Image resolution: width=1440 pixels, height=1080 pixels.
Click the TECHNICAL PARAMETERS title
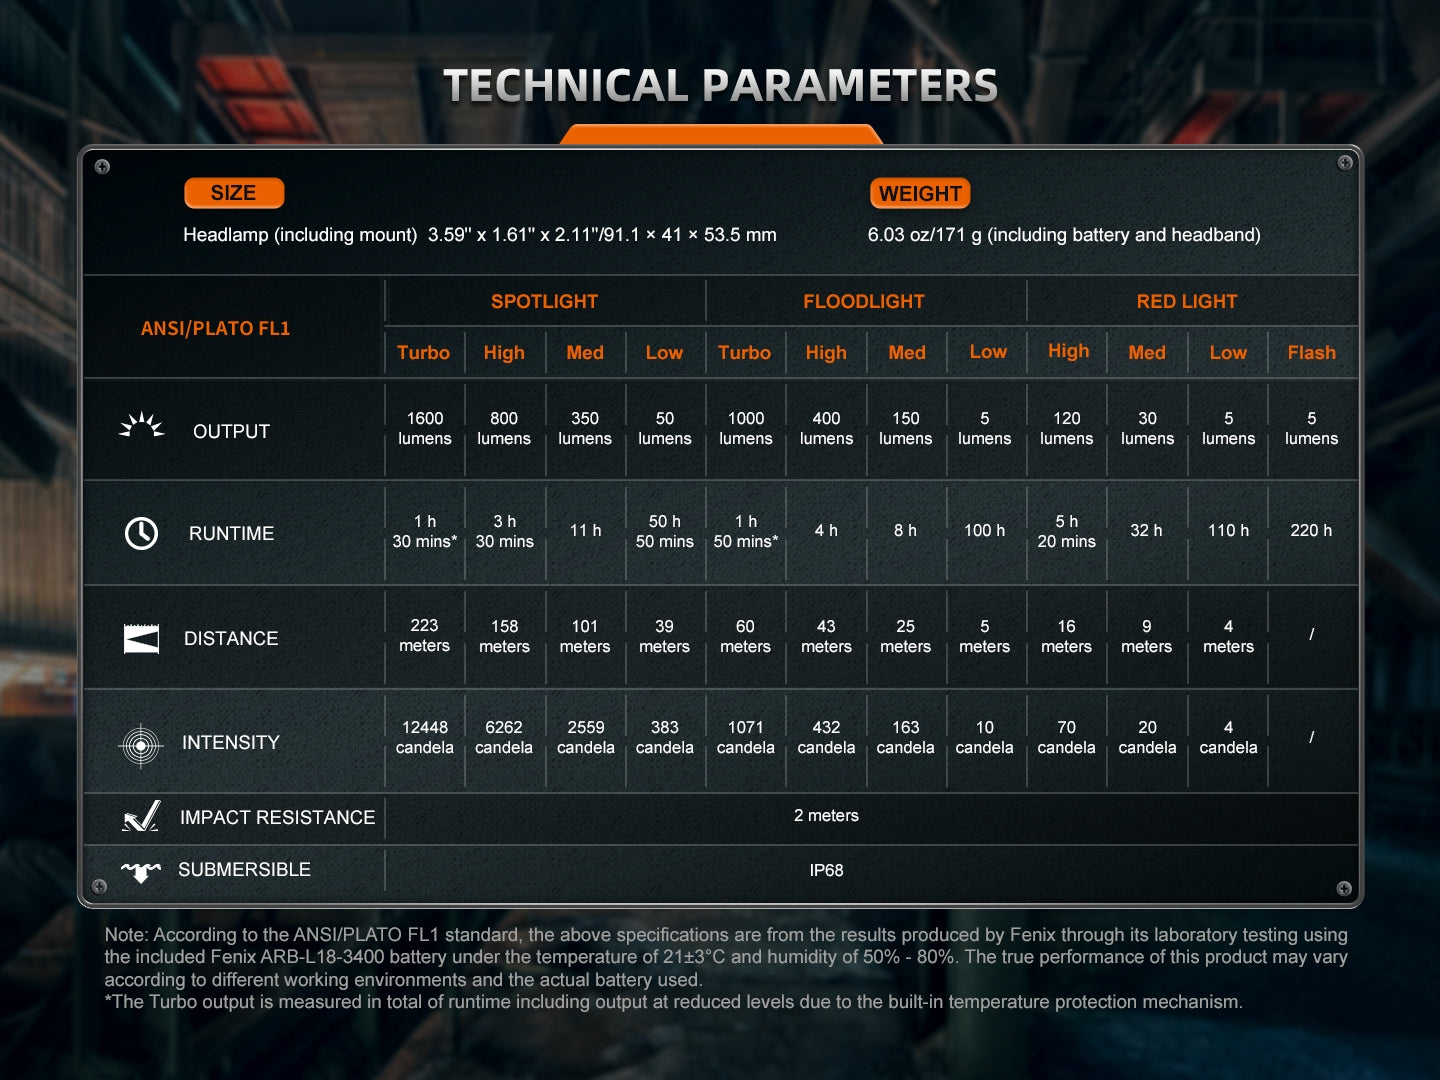720,86
